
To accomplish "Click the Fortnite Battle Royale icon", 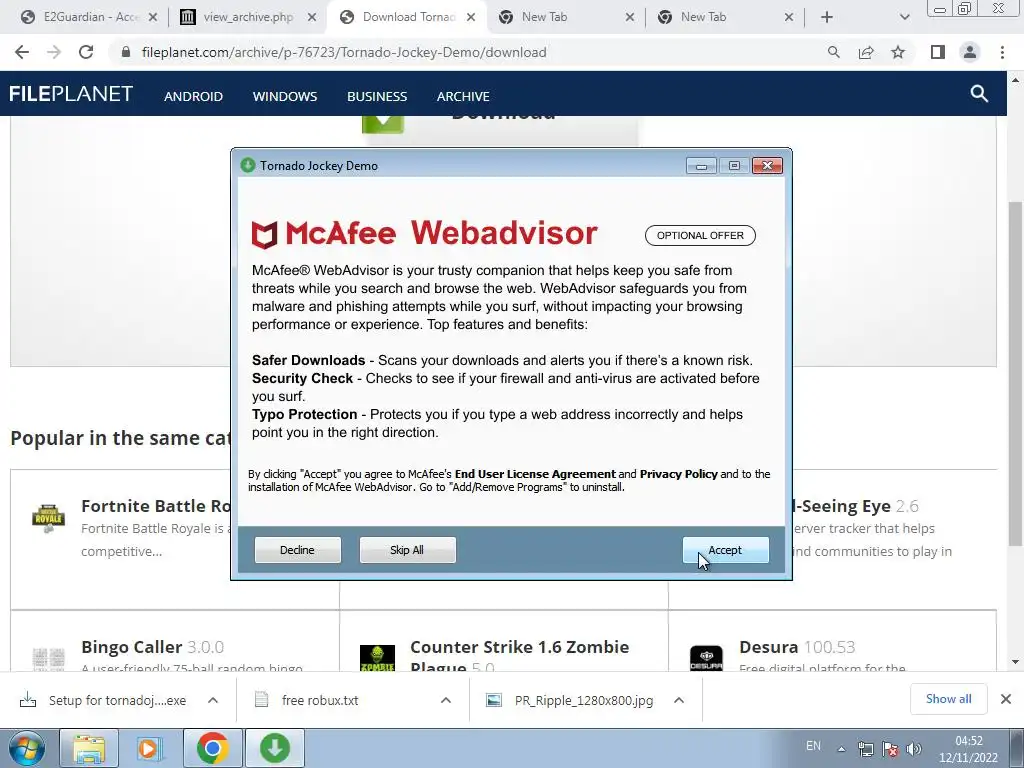I will coord(48,519).
